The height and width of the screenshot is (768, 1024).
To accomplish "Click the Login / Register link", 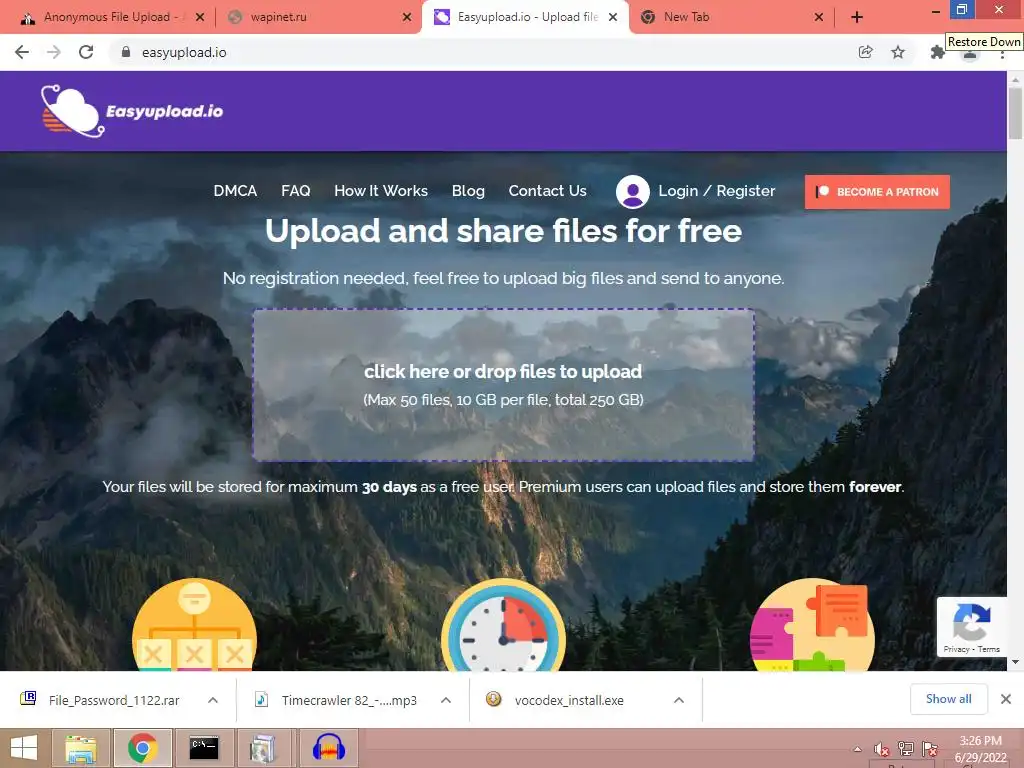I will 716,191.
